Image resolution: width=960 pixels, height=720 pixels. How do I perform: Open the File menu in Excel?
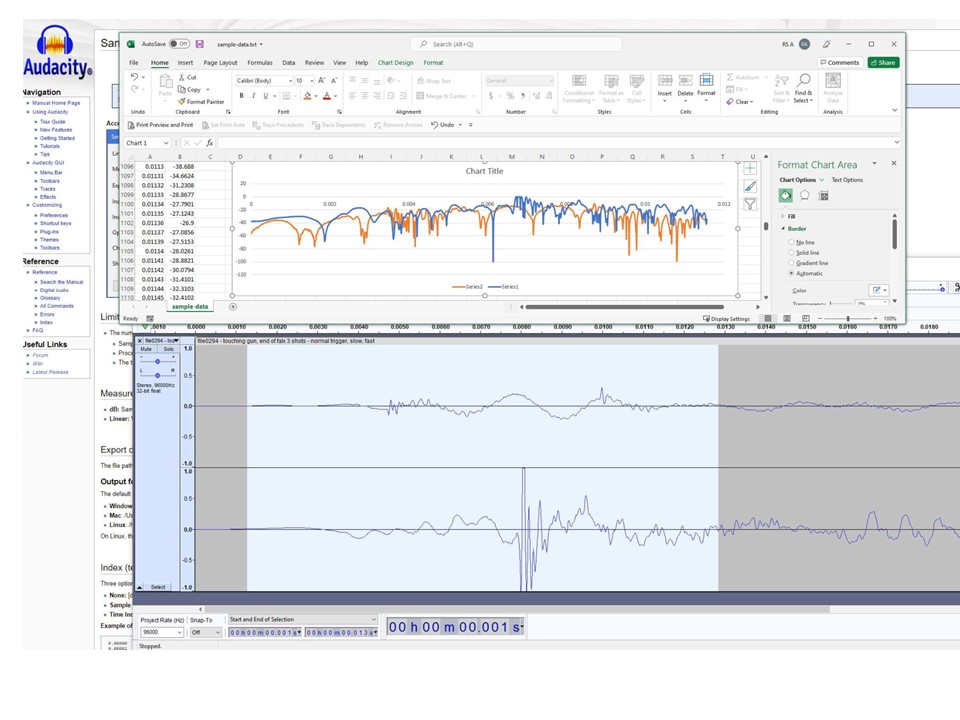coord(133,62)
